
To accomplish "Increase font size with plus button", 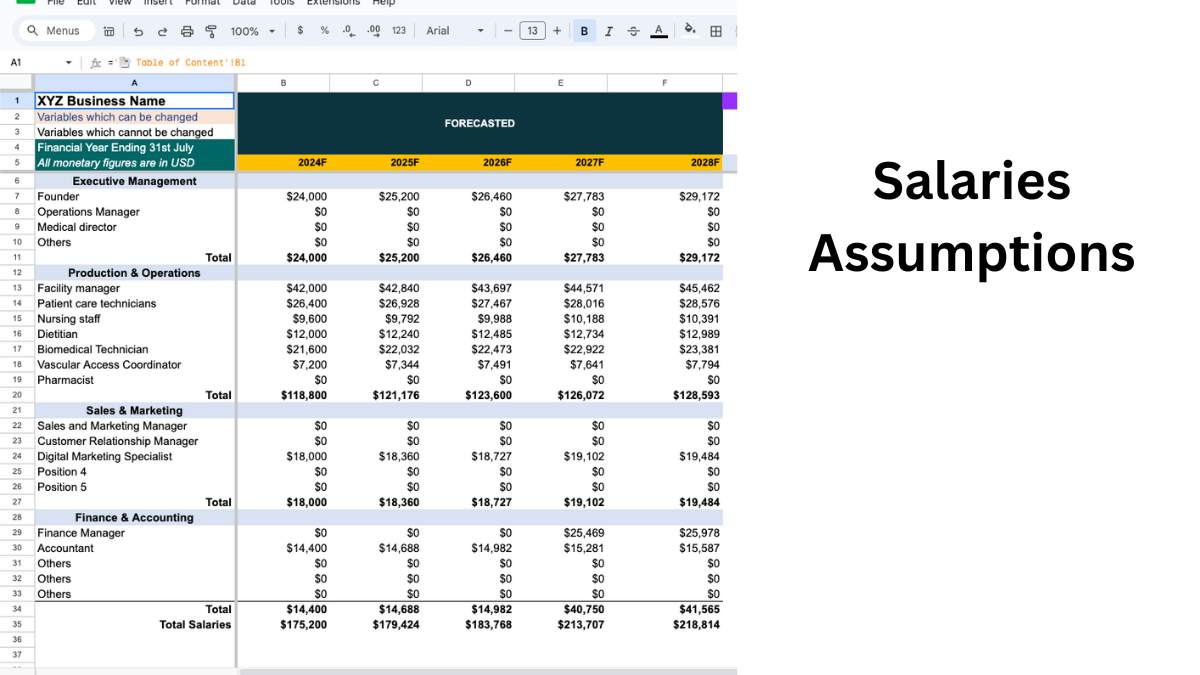I will click(557, 31).
